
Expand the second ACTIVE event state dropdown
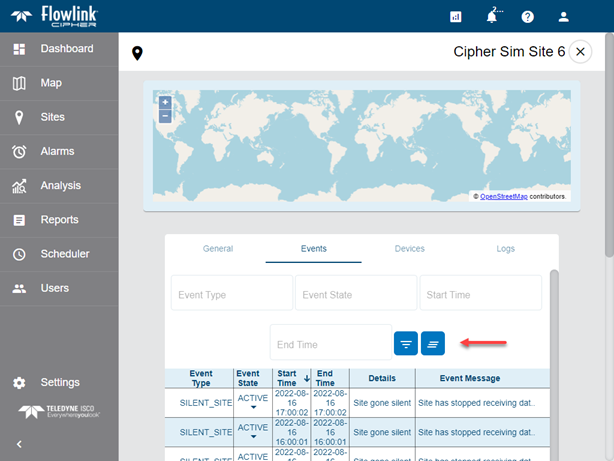pyautogui.click(x=253, y=437)
